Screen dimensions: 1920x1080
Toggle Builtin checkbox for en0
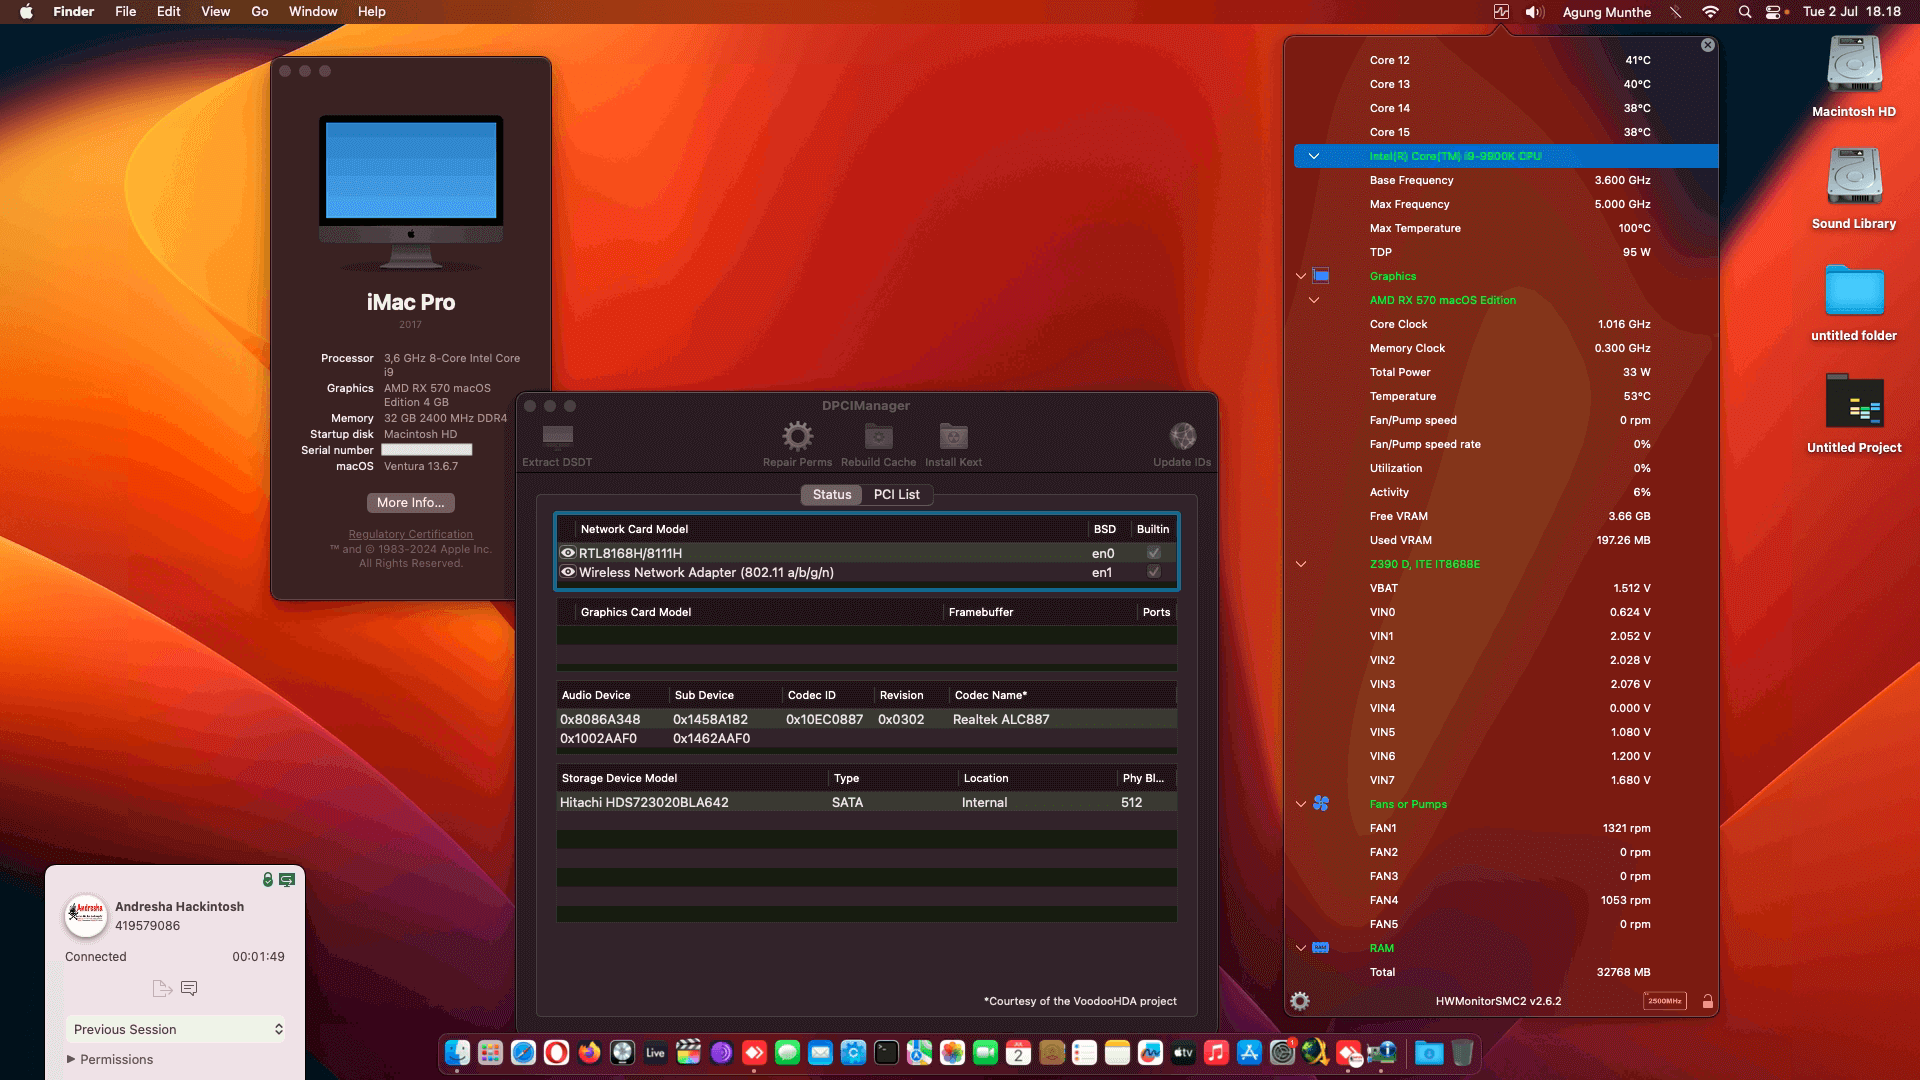coord(1154,553)
